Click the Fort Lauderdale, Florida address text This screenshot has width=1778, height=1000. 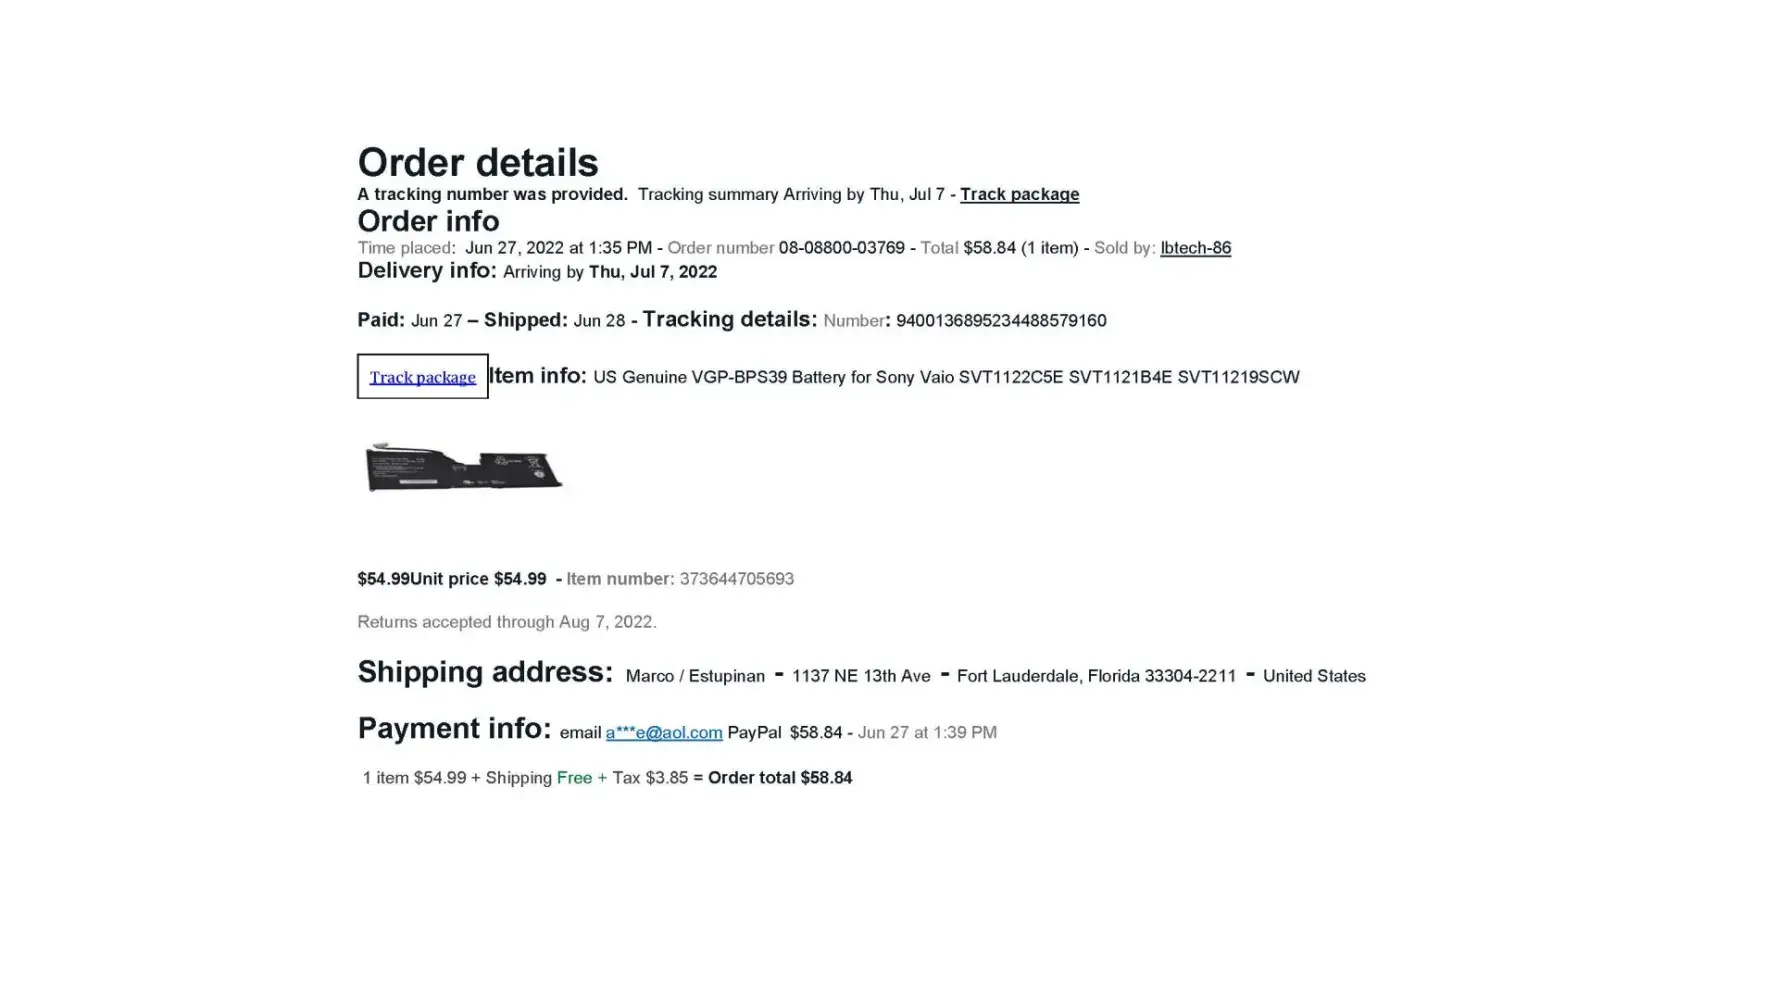[1096, 676]
